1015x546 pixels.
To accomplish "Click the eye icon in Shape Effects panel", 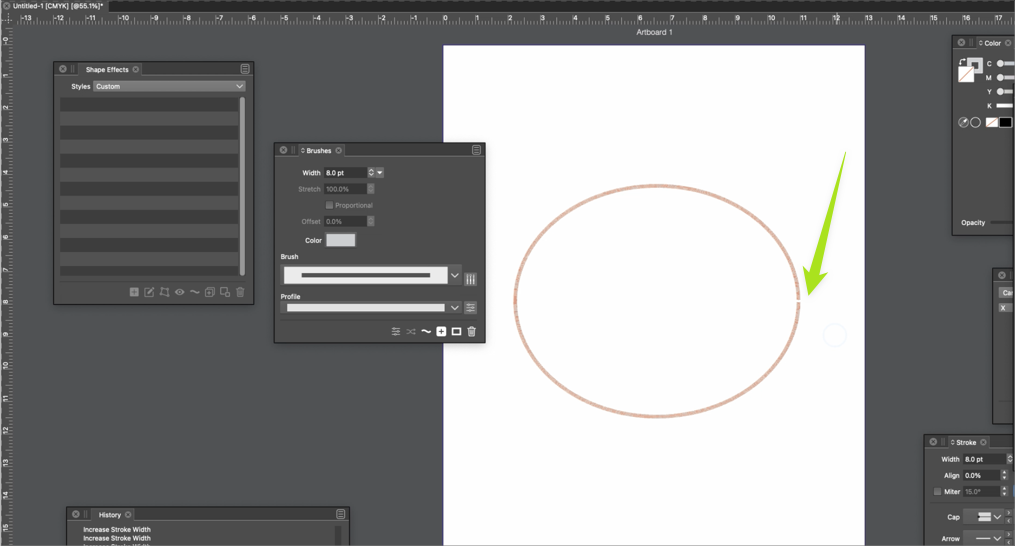I will (180, 293).
